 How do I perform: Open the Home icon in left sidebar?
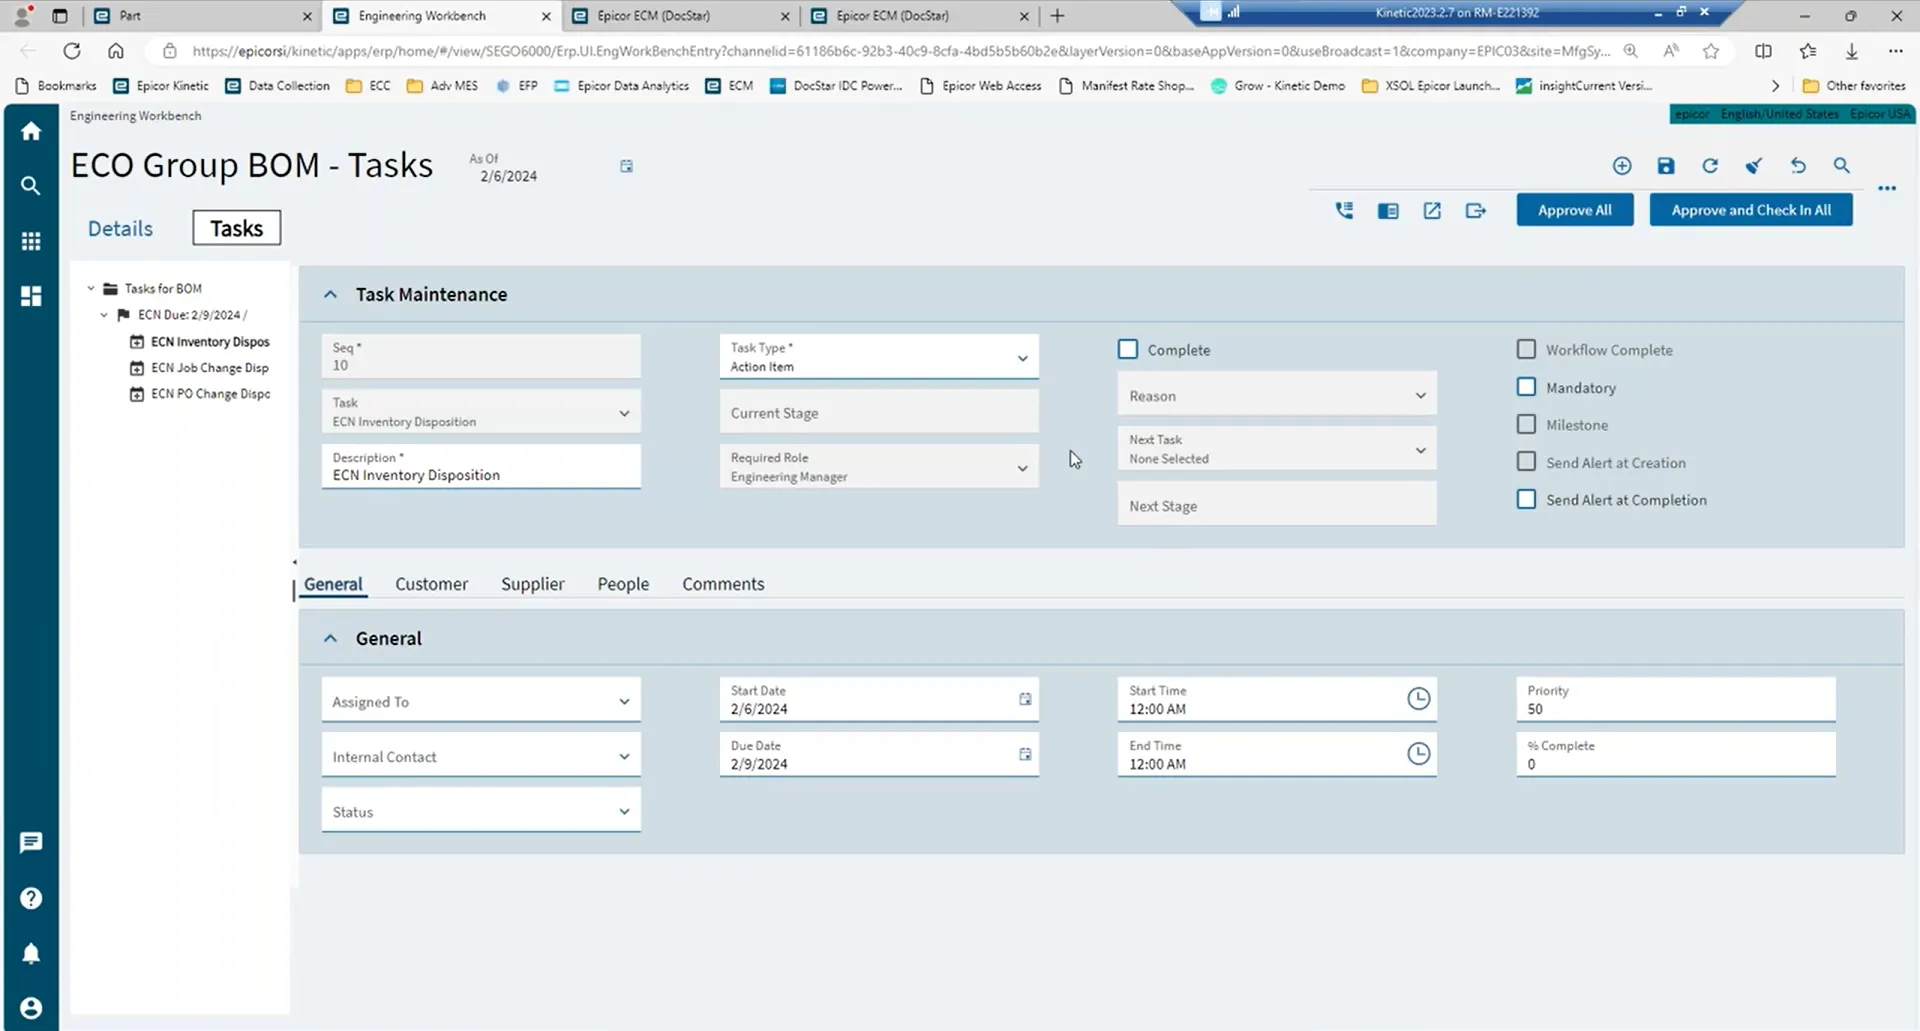[31, 131]
